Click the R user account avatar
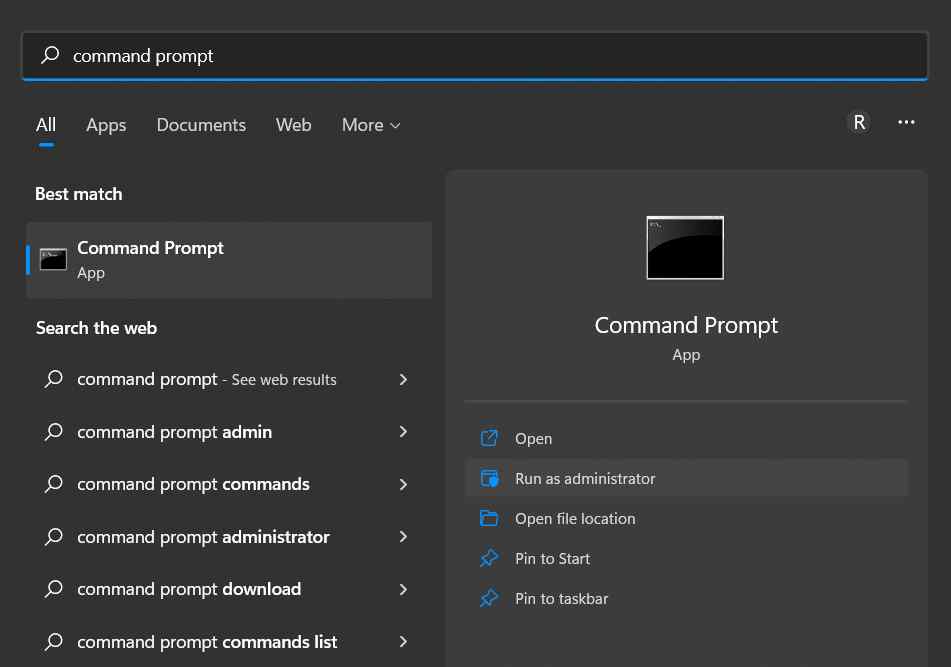Screen dimensions: 951x667 tap(859, 122)
